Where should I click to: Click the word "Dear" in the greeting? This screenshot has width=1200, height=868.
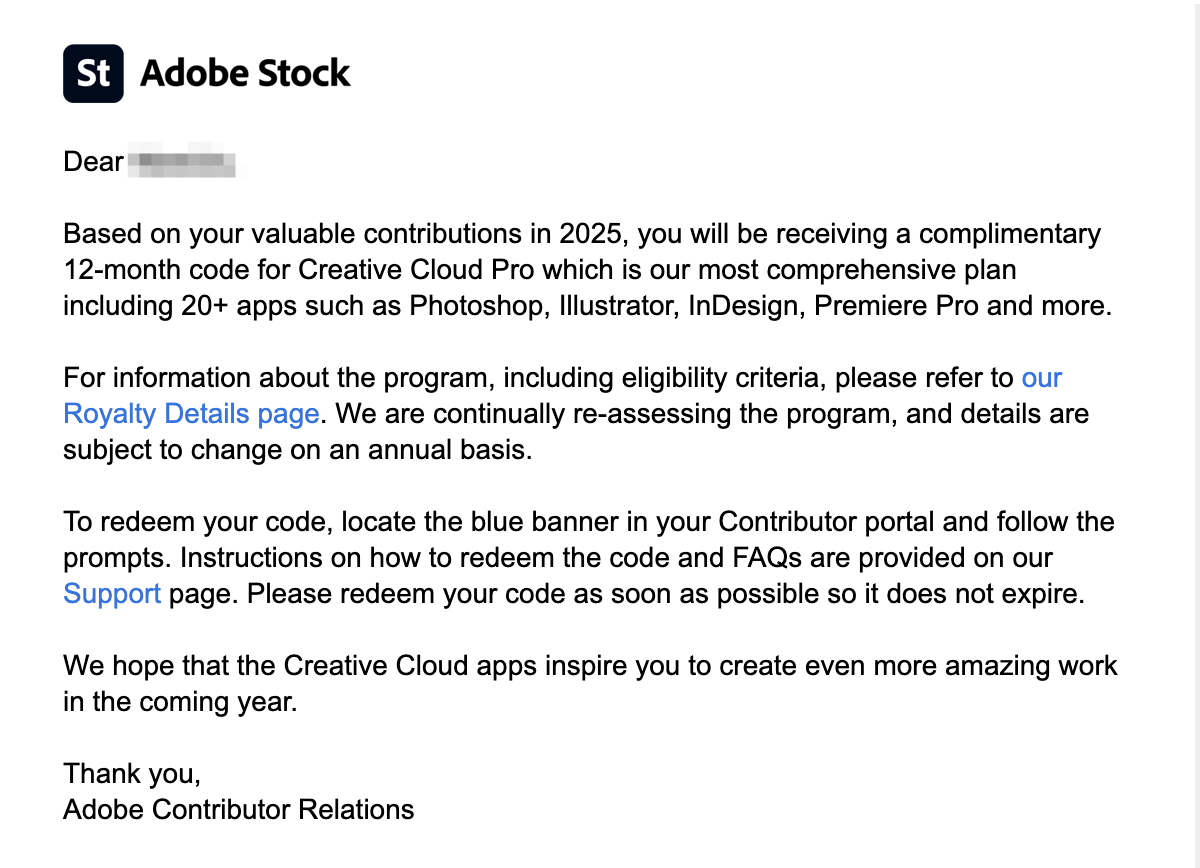pyautogui.click(x=93, y=162)
